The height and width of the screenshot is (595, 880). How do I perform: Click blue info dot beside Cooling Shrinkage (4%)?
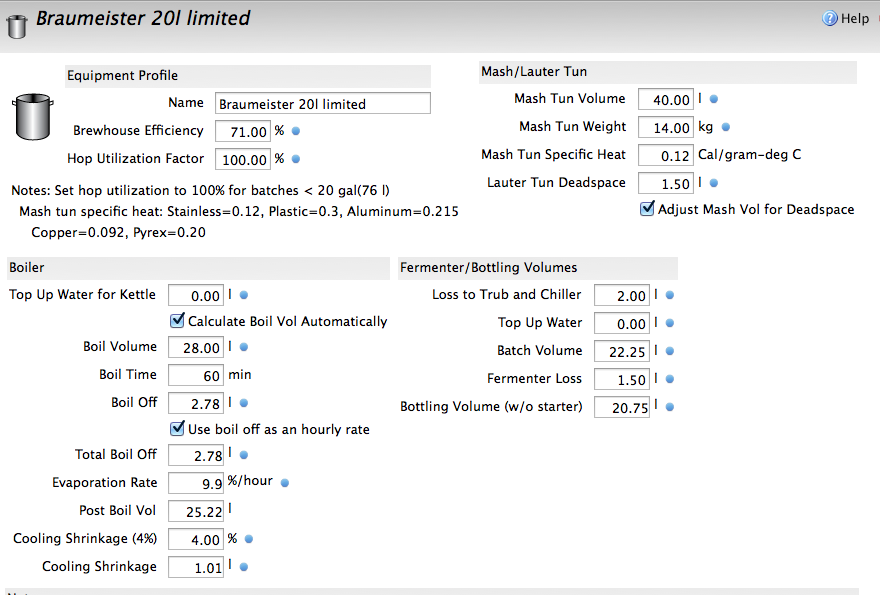[x=249, y=539]
